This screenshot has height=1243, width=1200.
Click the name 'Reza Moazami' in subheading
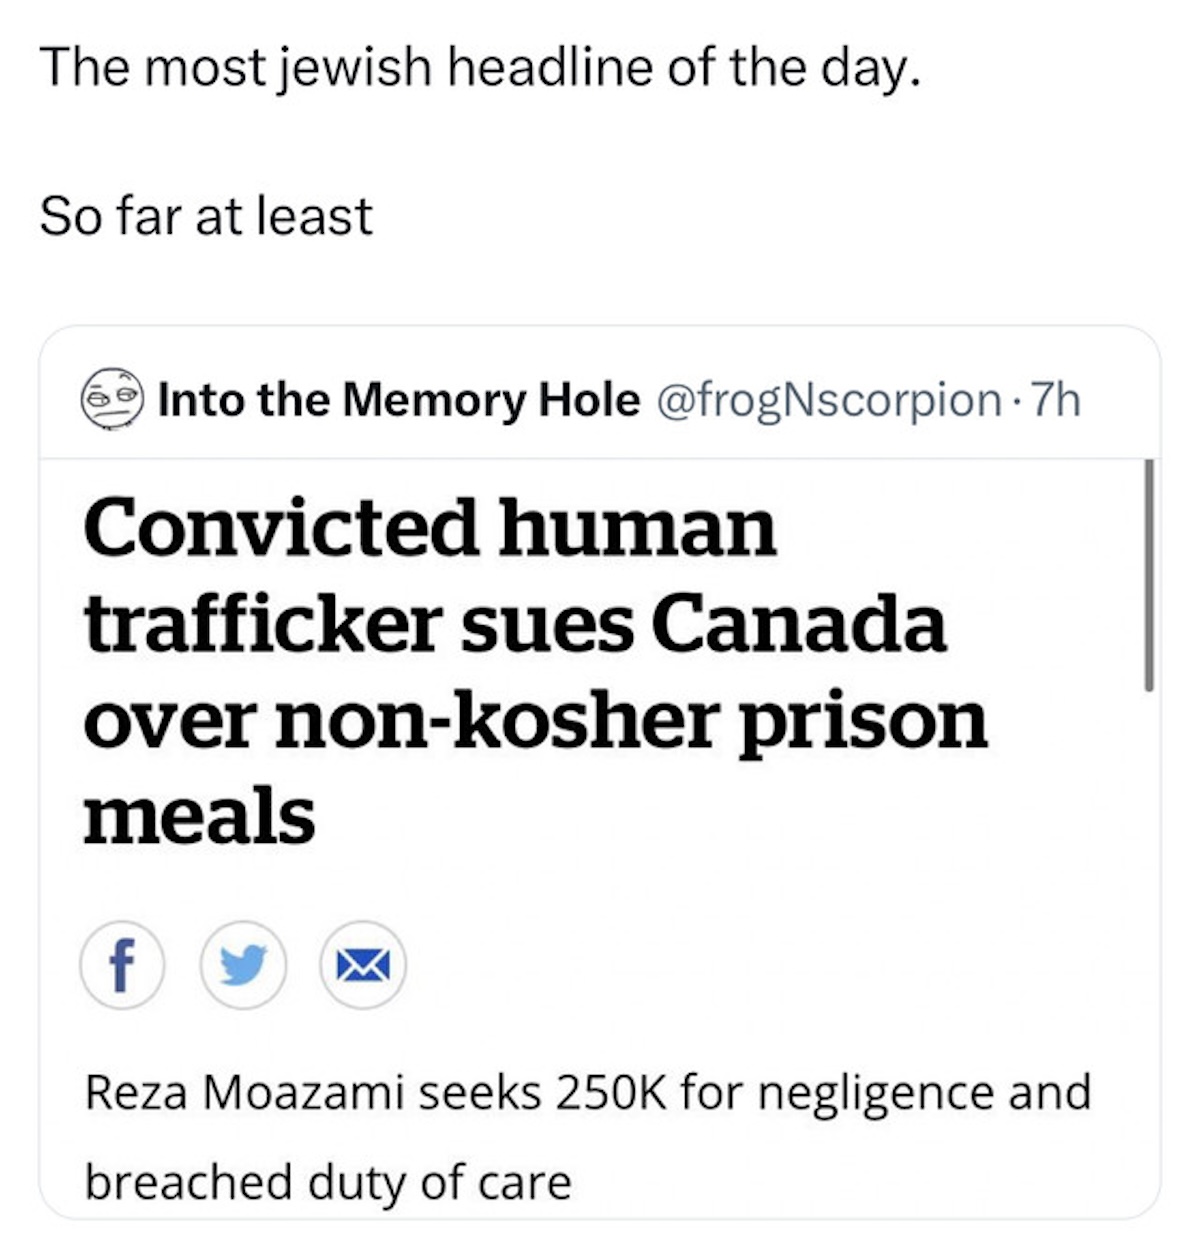[244, 1091]
